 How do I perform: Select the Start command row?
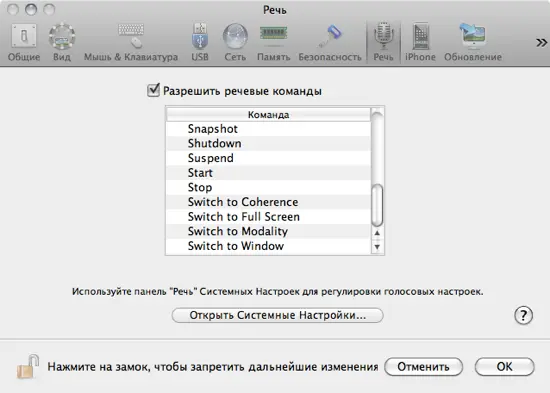pos(268,173)
